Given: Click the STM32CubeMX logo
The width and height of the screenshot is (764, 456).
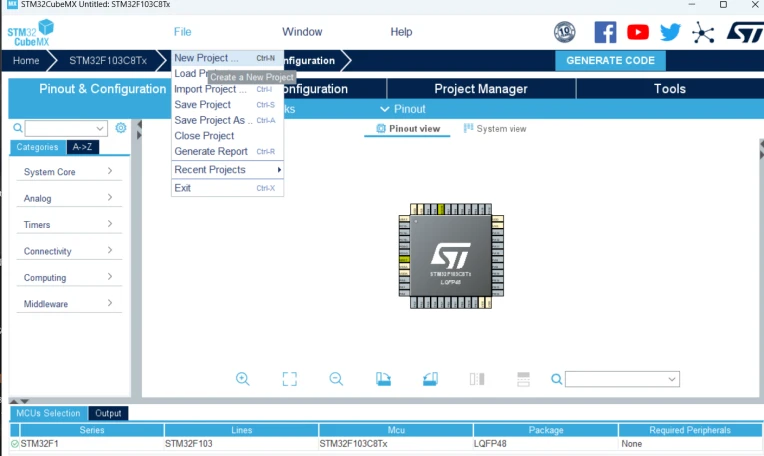Looking at the screenshot, I should tap(30, 33).
